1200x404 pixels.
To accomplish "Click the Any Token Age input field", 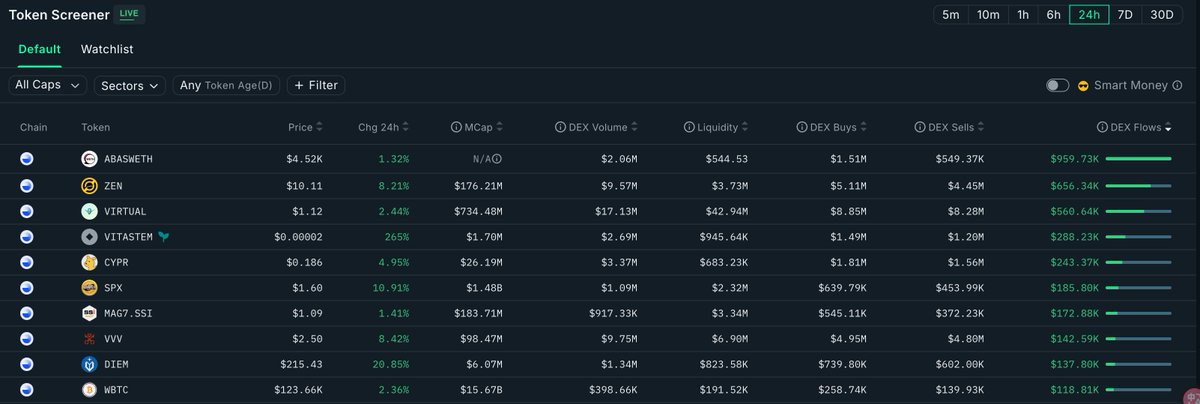I will (226, 86).
